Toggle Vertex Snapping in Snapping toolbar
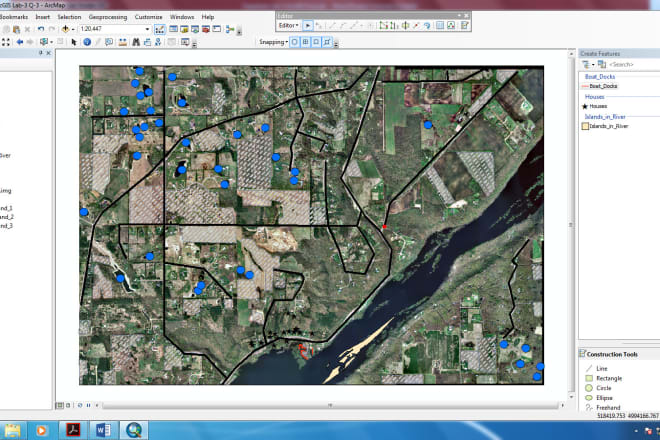The image size is (660, 440). (x=316, y=42)
